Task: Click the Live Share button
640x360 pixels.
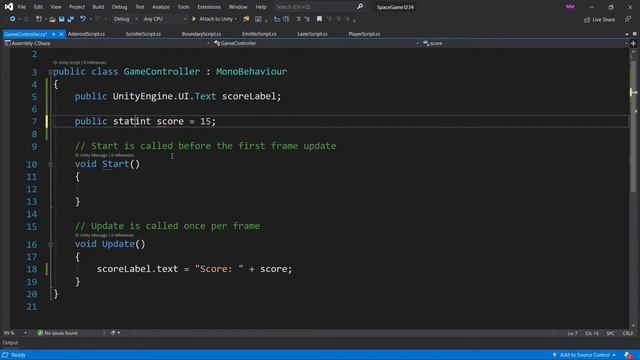Action: click(599, 20)
